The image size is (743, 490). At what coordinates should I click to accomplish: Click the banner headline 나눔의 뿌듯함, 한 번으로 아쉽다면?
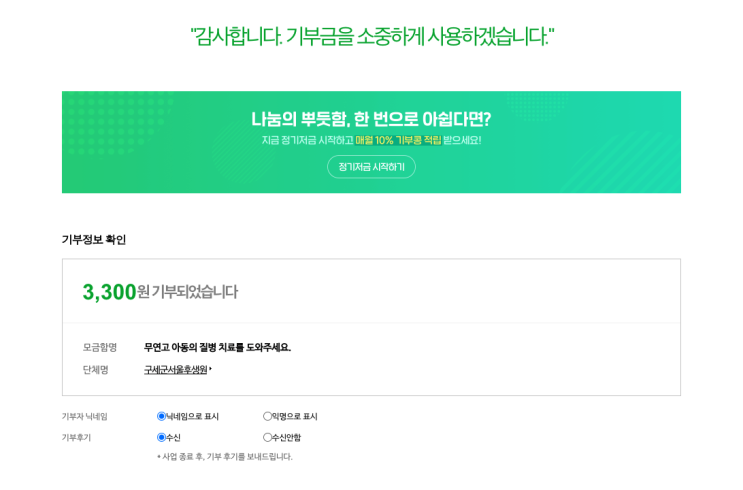[x=371, y=119]
